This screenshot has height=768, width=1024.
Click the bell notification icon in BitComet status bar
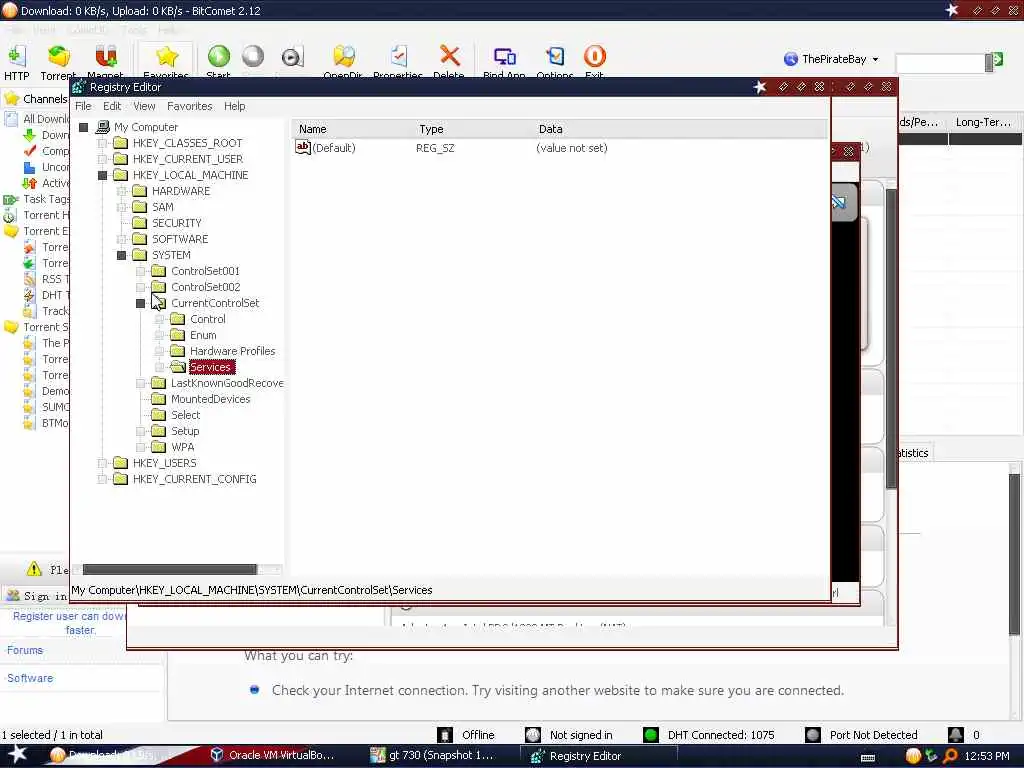[x=955, y=735]
